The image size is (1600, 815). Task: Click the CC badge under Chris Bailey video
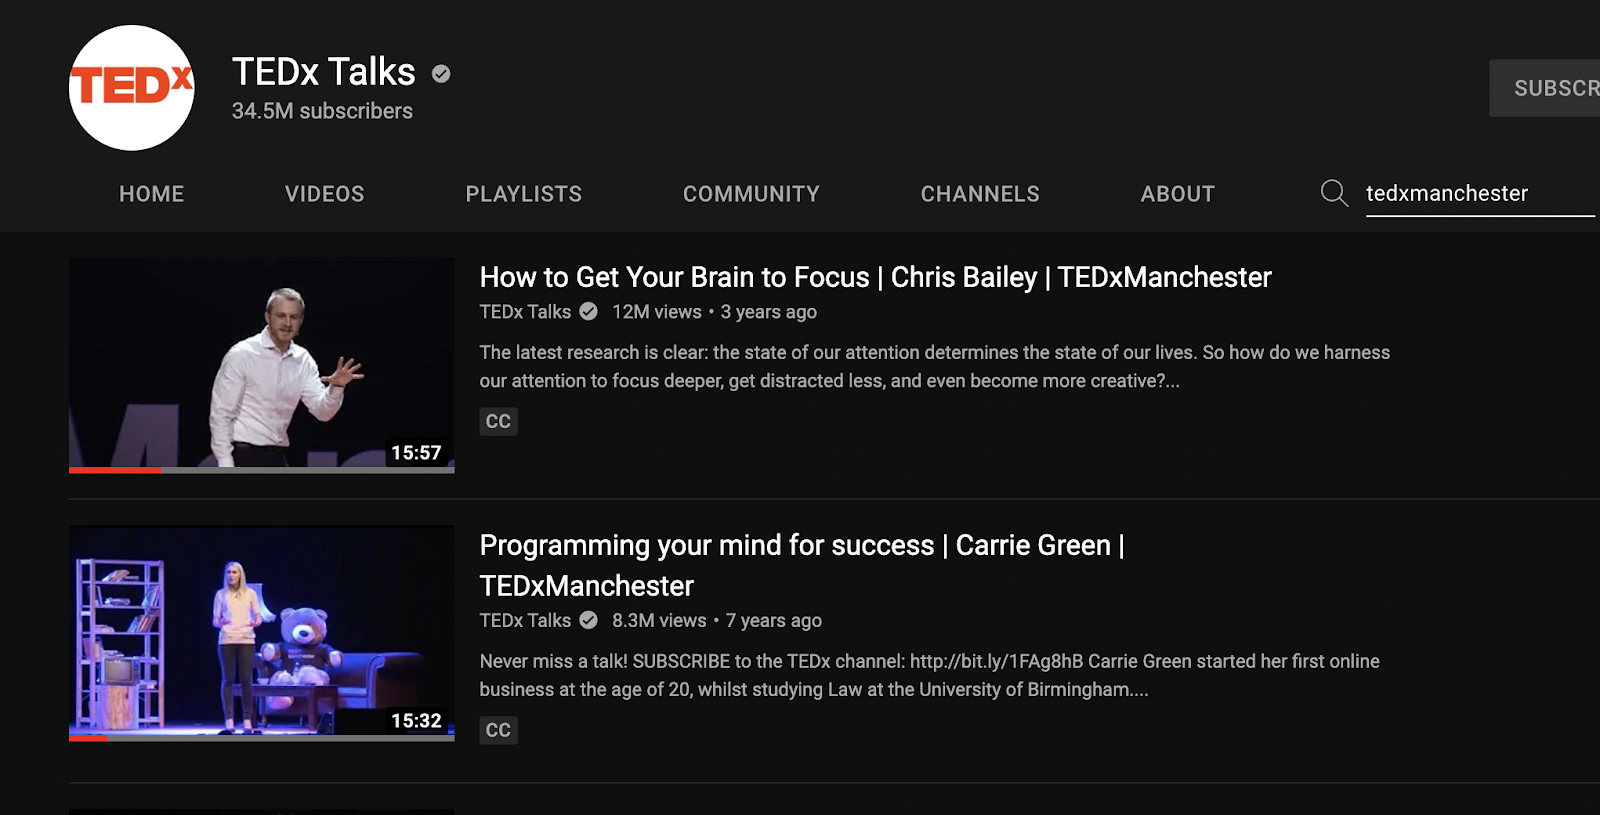498,421
